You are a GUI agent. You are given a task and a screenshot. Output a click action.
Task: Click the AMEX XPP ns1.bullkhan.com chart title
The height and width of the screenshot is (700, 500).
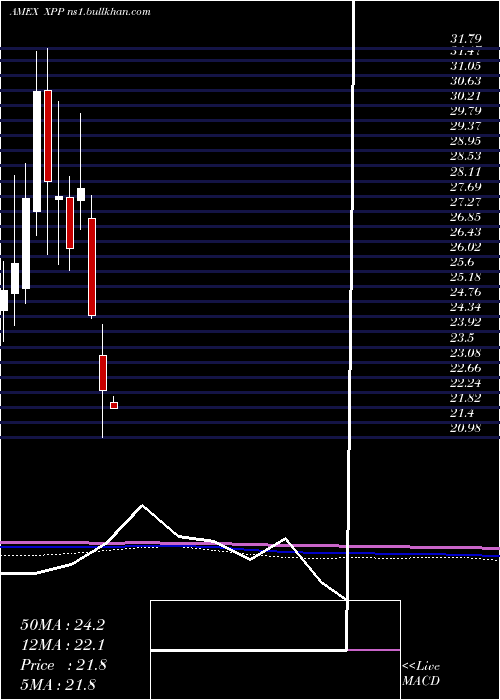(79, 12)
